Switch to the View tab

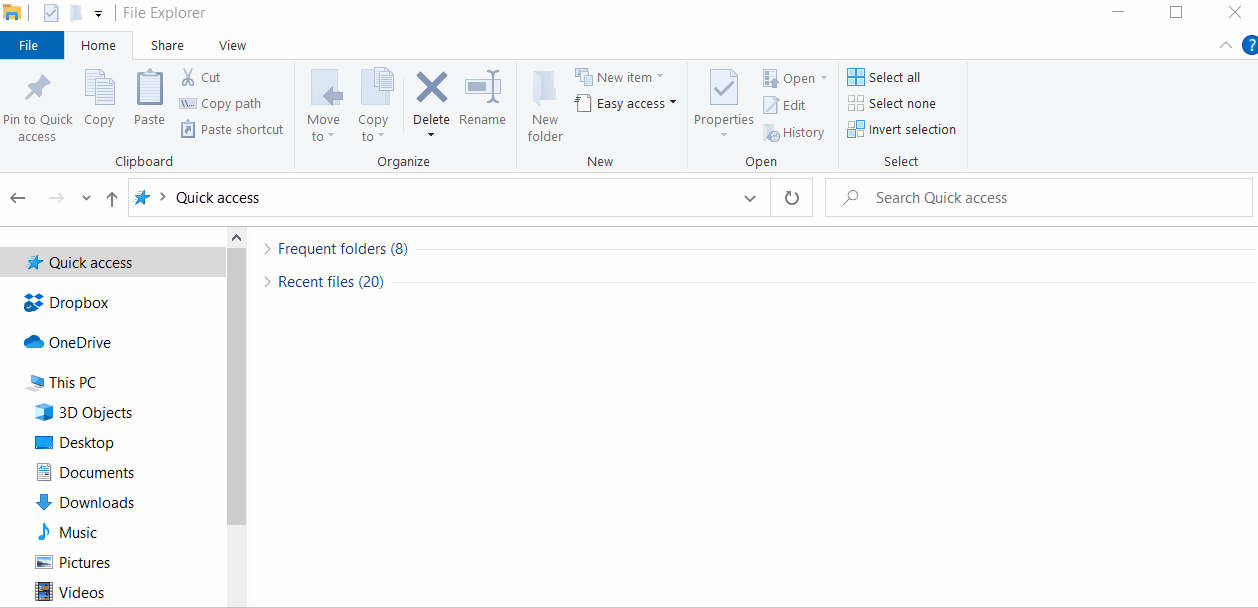(x=232, y=45)
